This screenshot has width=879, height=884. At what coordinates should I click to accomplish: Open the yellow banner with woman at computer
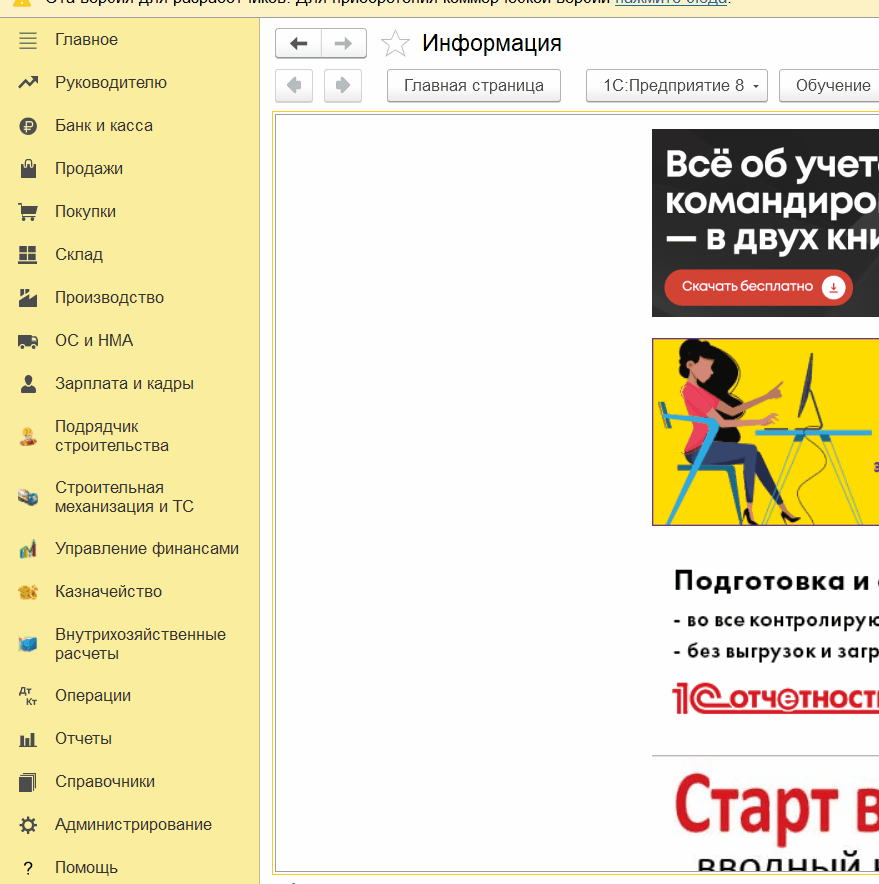point(765,432)
